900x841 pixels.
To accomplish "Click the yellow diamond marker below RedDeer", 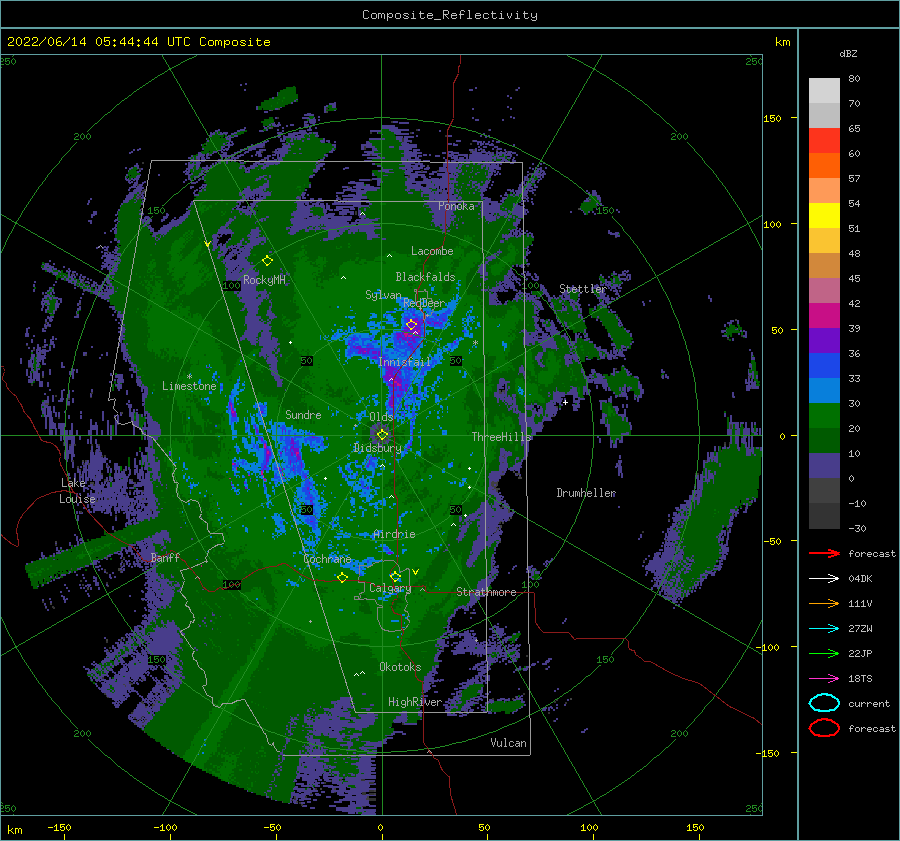I will (412, 325).
